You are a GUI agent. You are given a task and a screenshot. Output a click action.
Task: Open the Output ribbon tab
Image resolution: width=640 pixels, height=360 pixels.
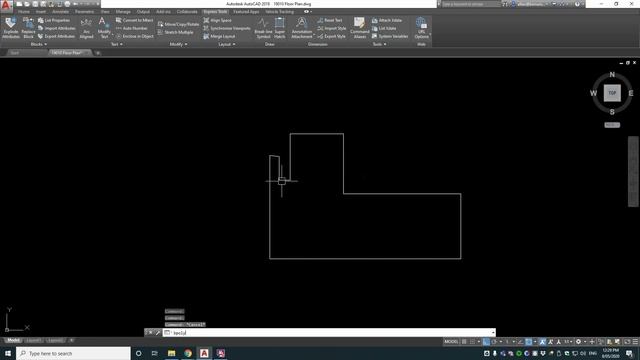click(143, 12)
